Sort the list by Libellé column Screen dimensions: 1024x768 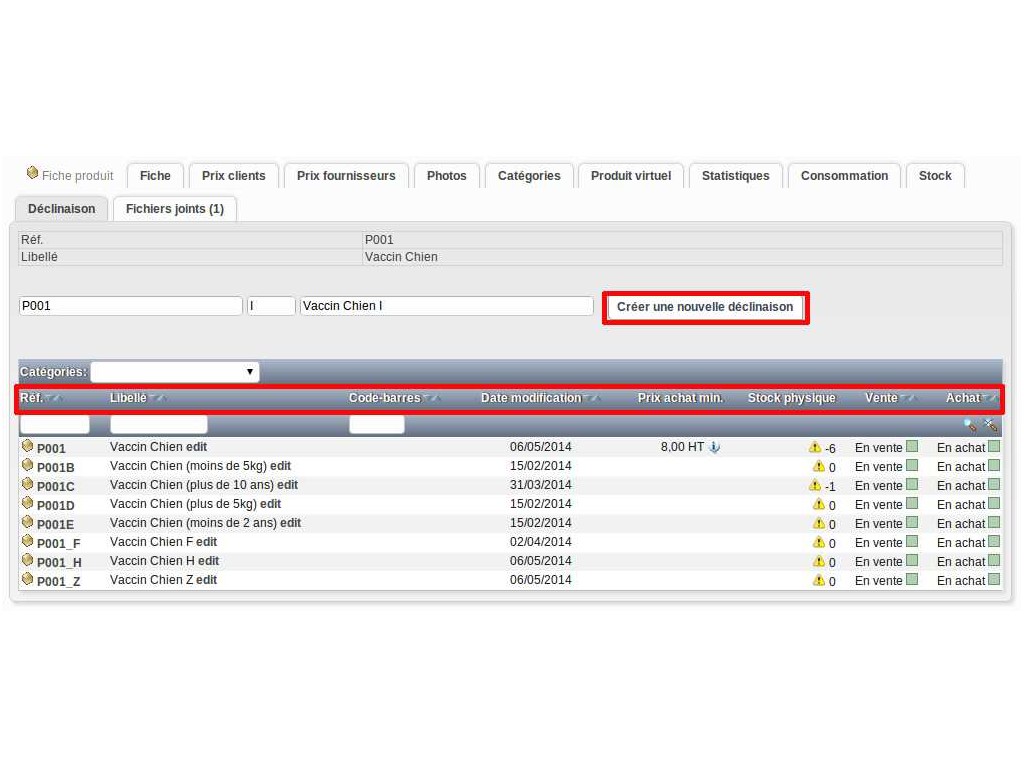click(x=128, y=398)
